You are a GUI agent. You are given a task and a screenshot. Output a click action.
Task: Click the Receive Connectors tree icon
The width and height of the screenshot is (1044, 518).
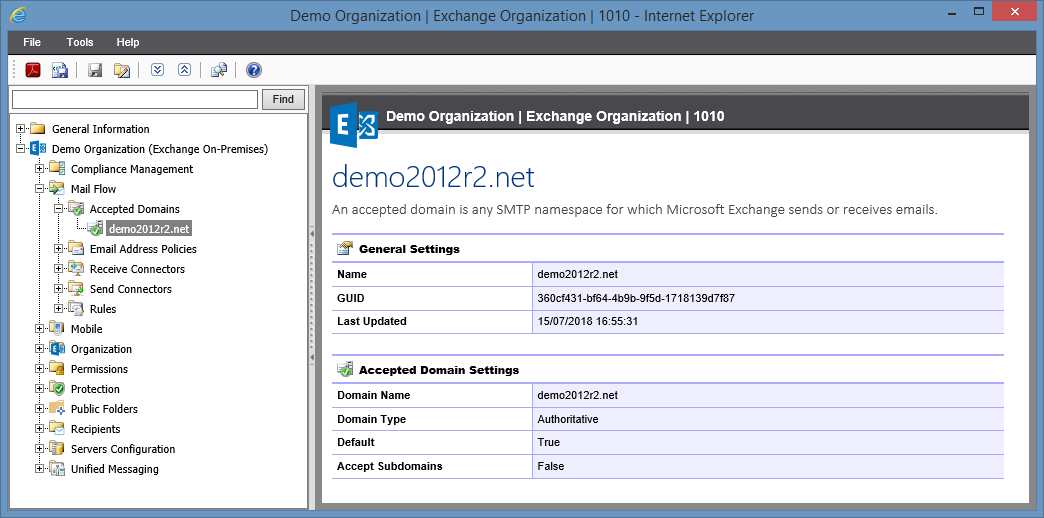pos(76,269)
